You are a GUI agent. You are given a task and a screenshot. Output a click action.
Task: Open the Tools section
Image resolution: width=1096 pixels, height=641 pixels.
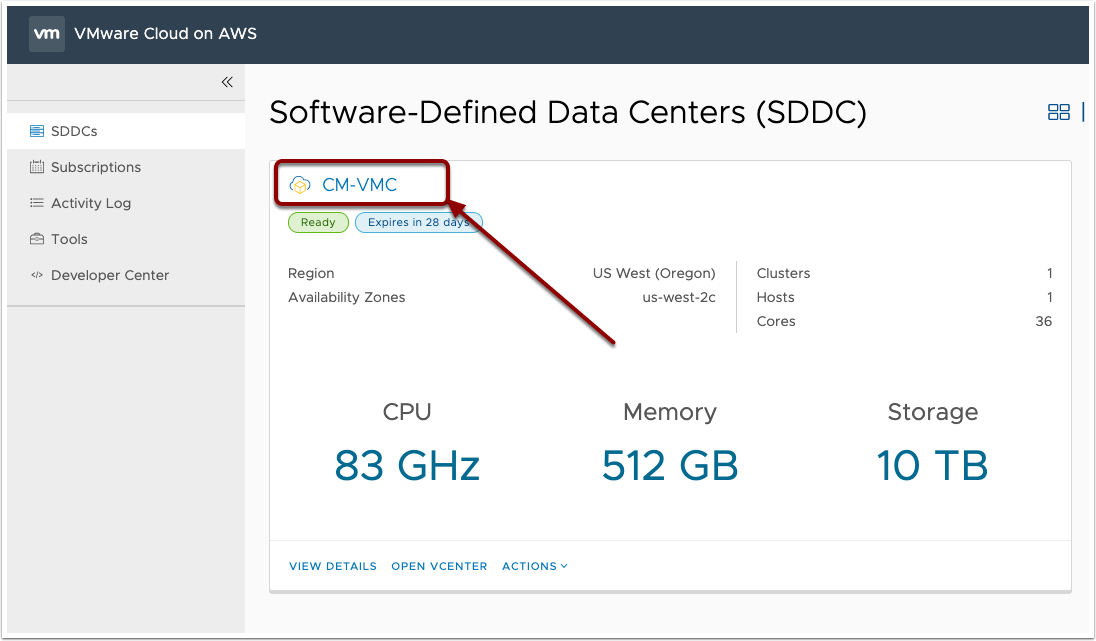point(70,239)
